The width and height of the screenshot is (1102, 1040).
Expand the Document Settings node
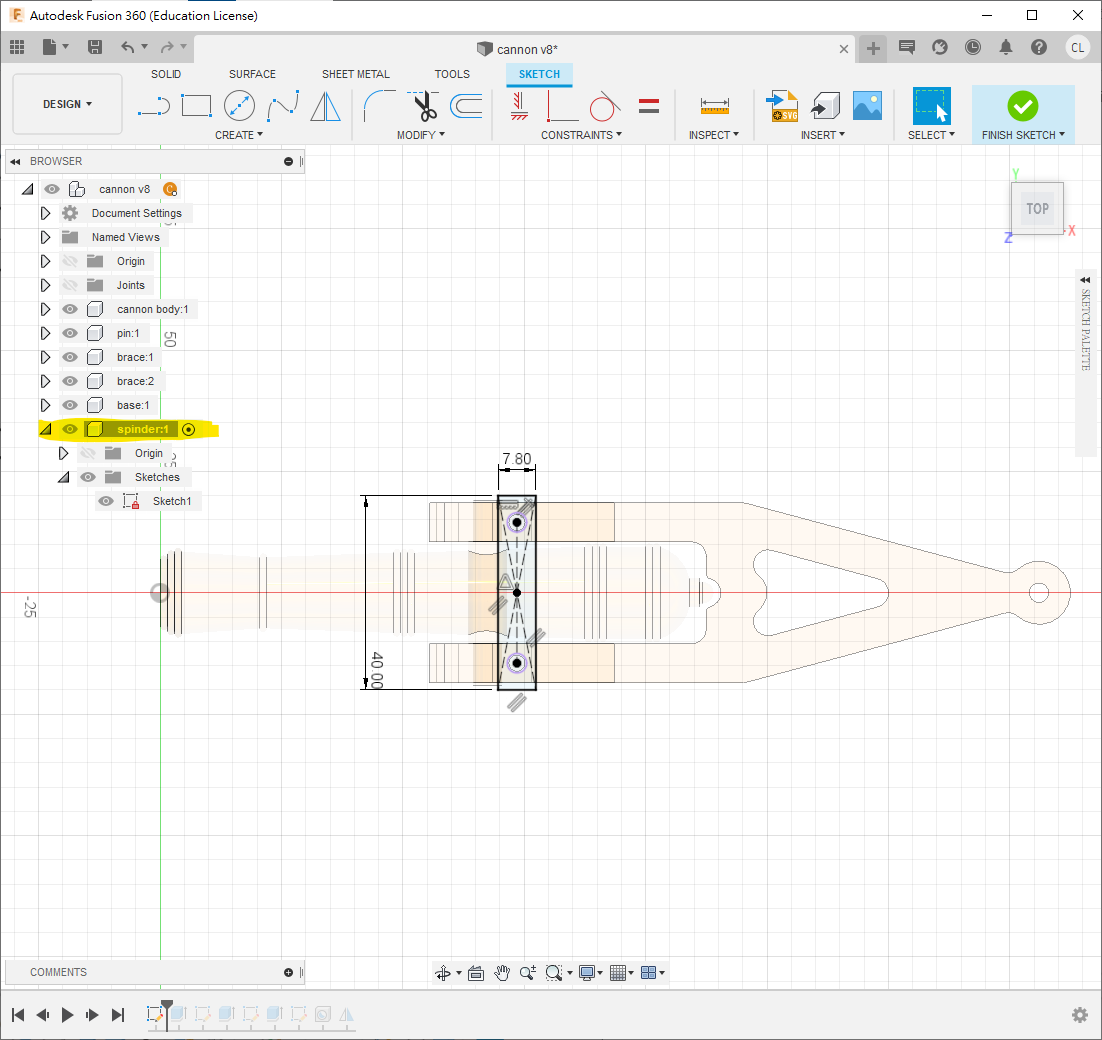tap(45, 213)
